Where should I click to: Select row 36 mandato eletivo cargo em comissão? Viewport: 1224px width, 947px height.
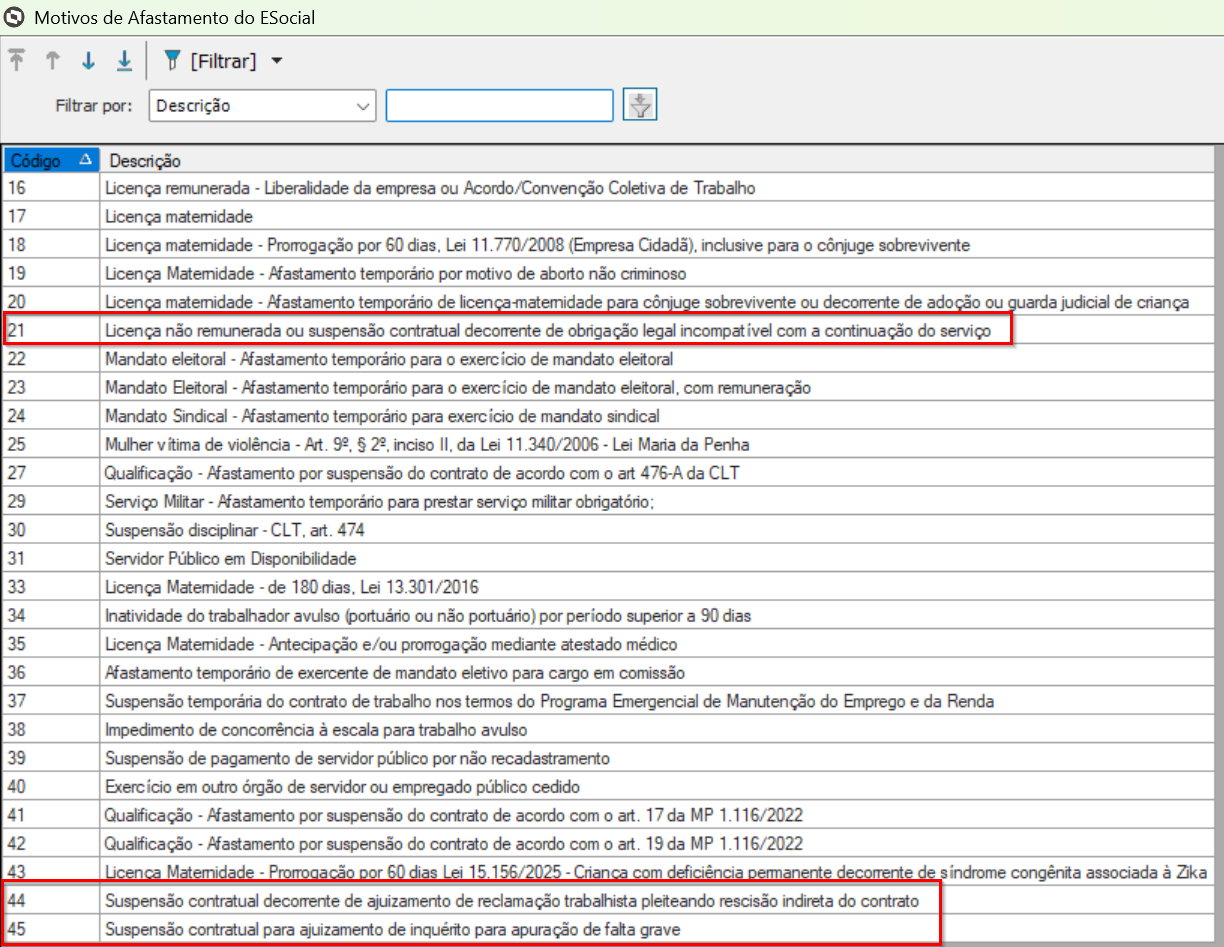[608, 673]
